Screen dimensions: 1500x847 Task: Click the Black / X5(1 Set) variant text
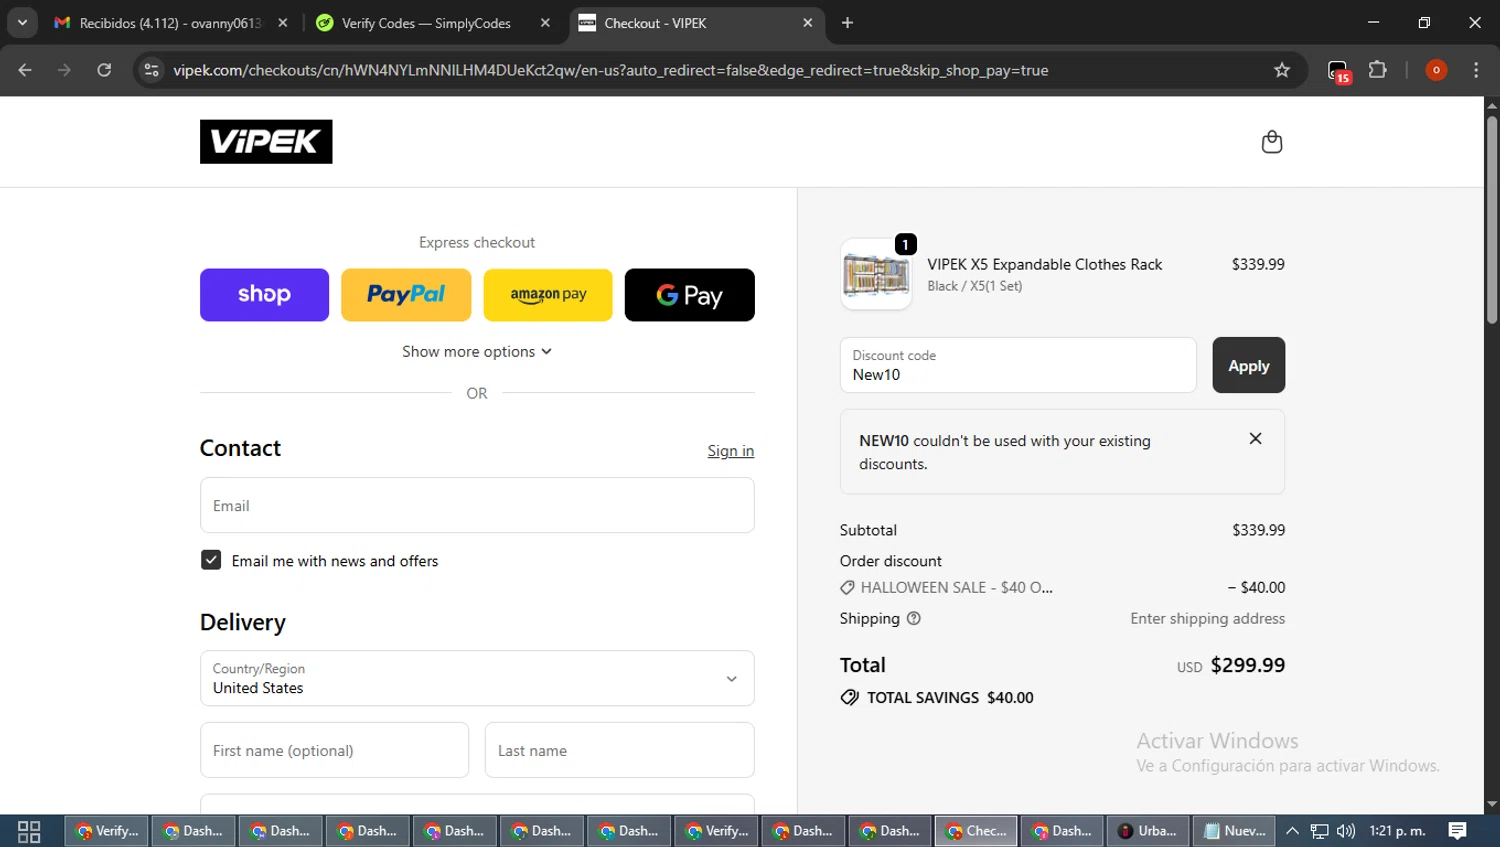point(975,286)
